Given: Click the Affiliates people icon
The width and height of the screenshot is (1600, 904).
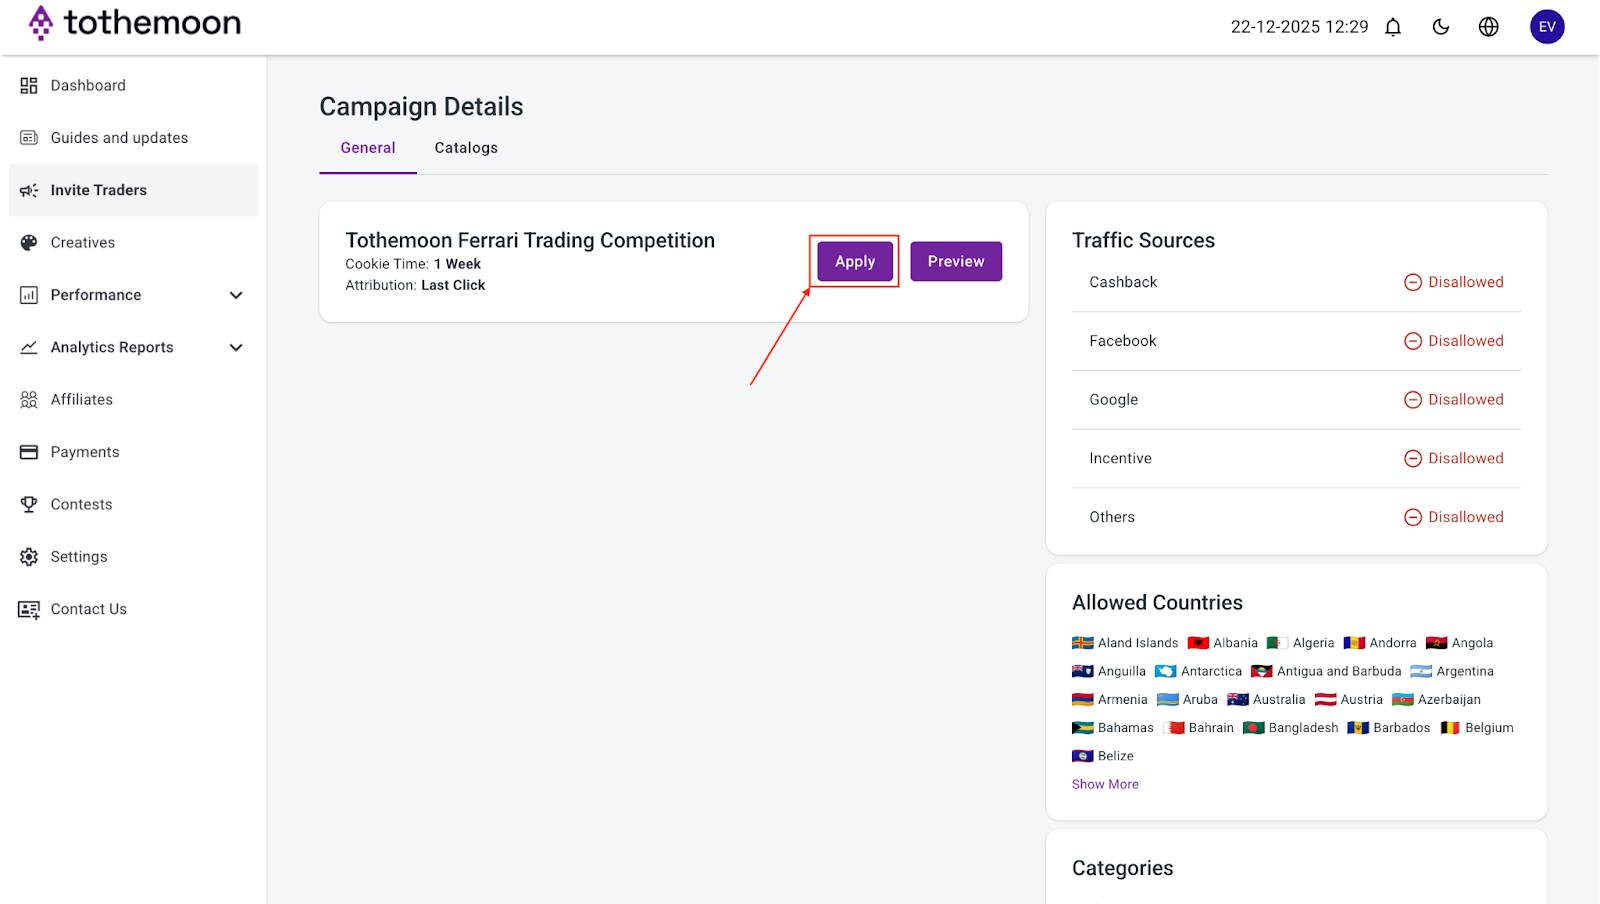Looking at the screenshot, I should pyautogui.click(x=29, y=400).
